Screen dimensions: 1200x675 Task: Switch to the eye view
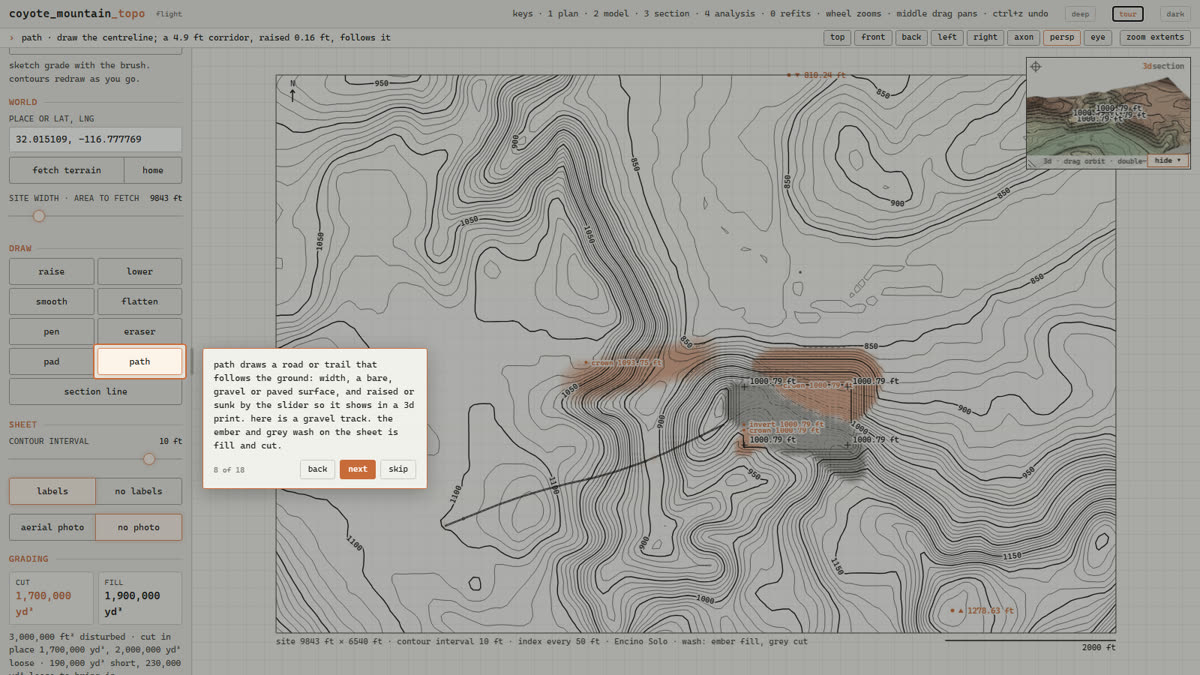(1098, 37)
